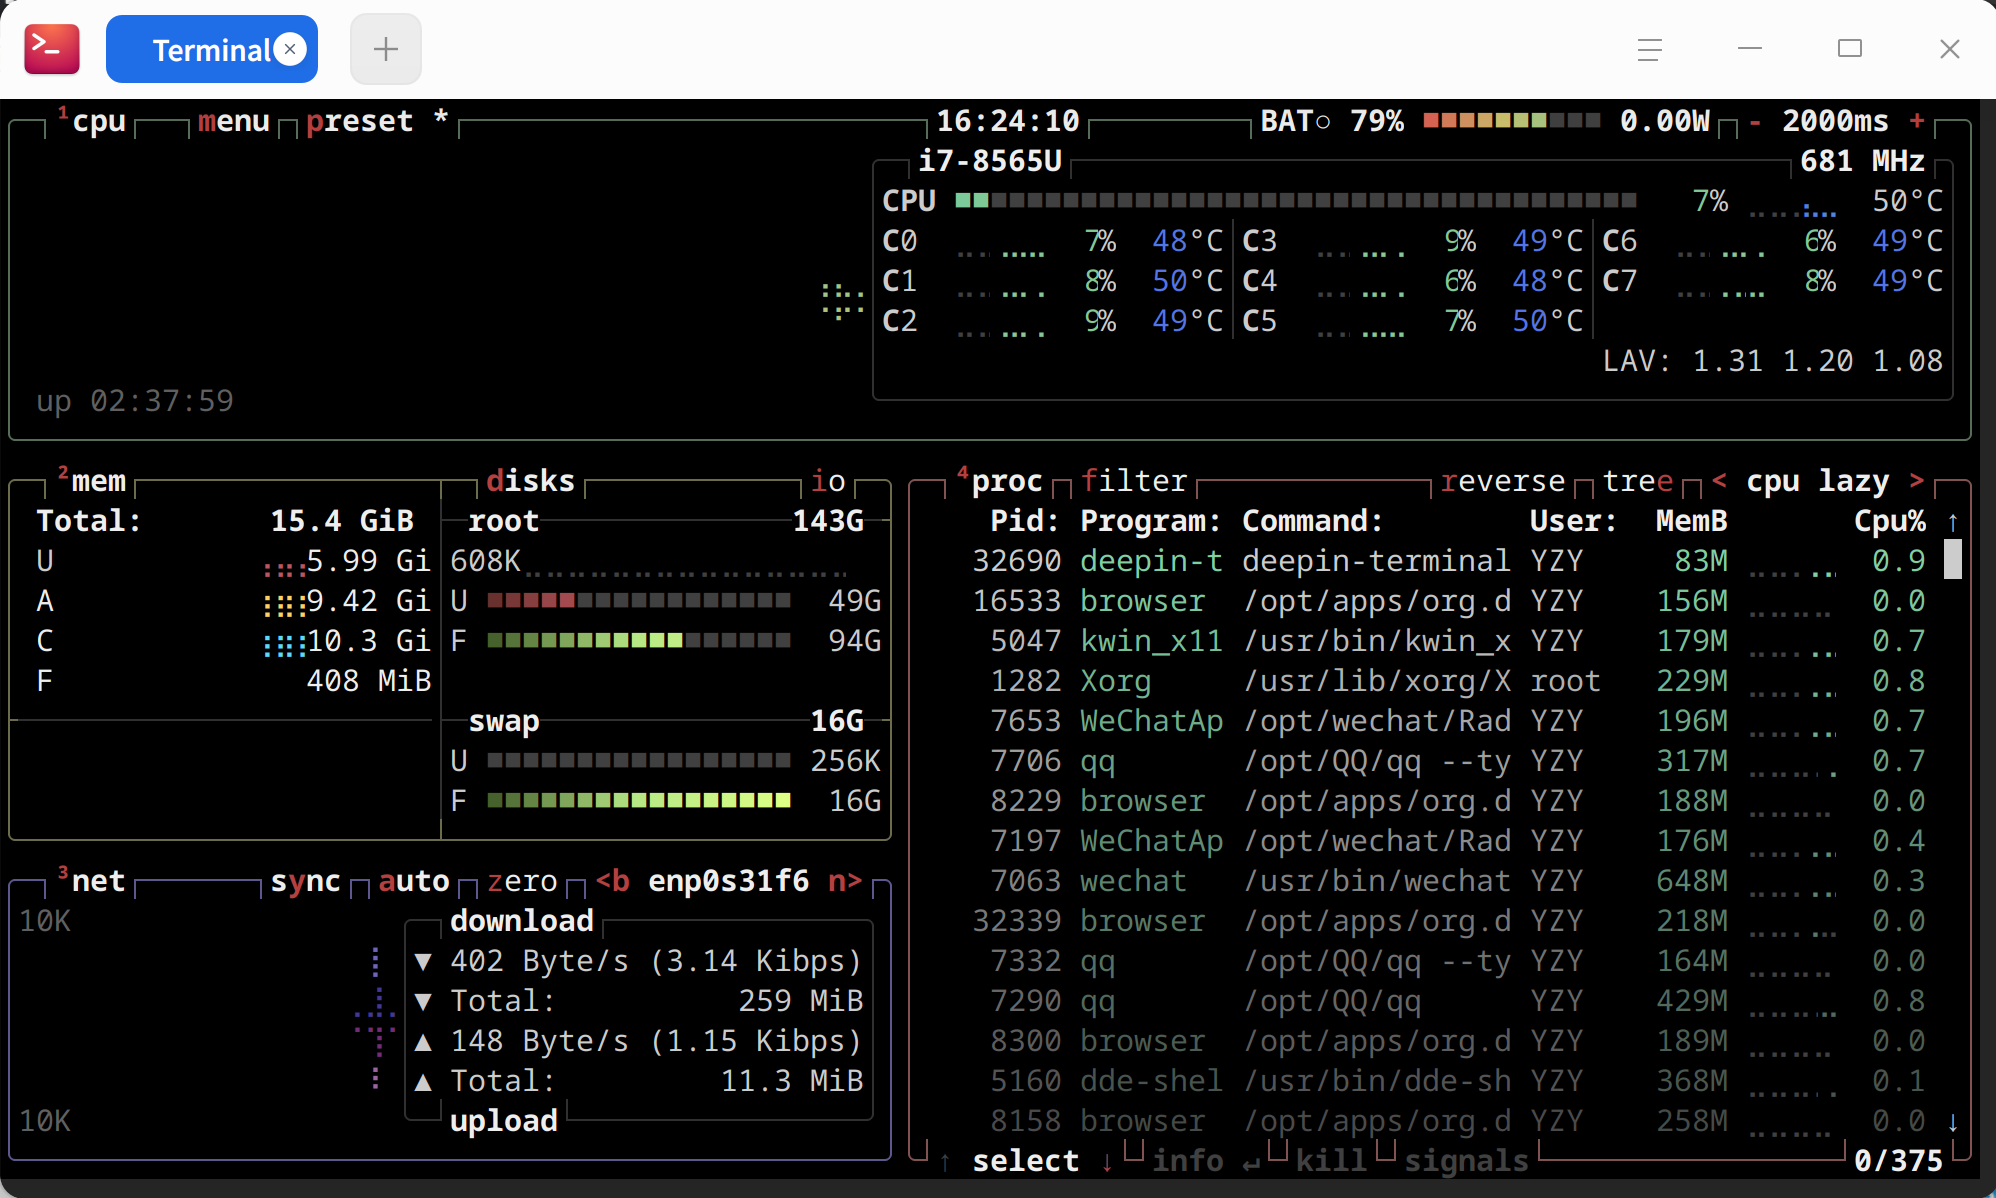Click the process list scrollbar thumb

tap(1953, 559)
